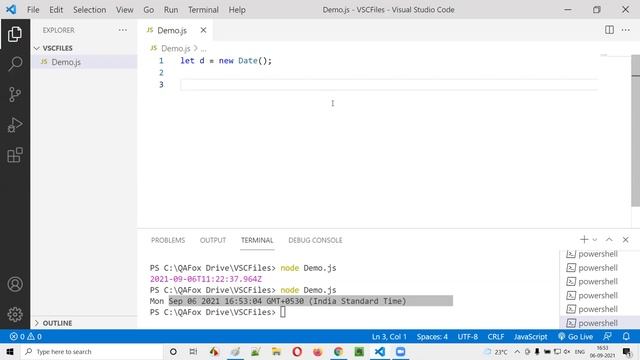
Task: Open Opera browser from taskbar
Action: (x=297, y=351)
